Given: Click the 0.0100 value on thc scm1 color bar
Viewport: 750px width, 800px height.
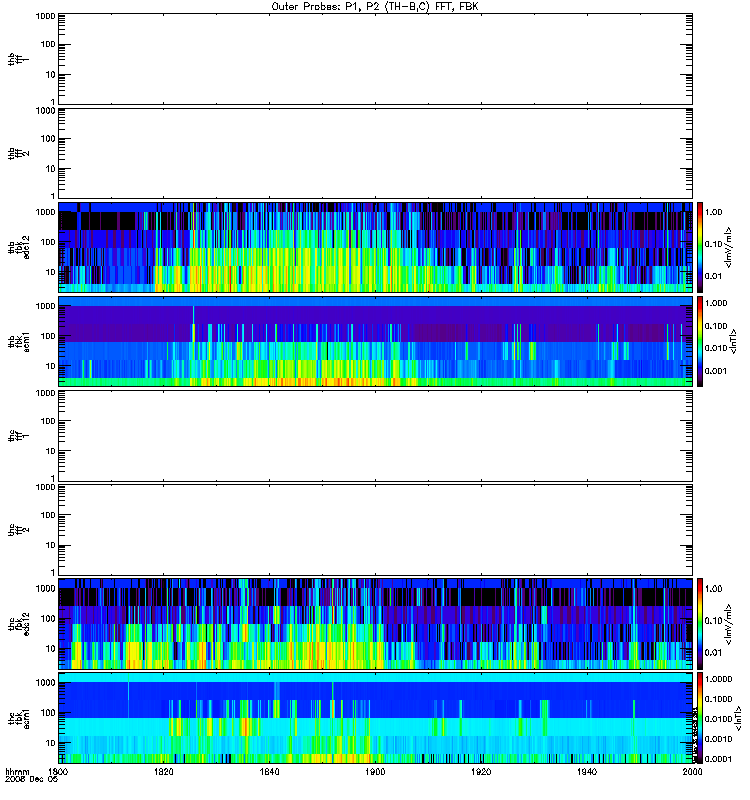Looking at the screenshot, I should [x=718, y=719].
